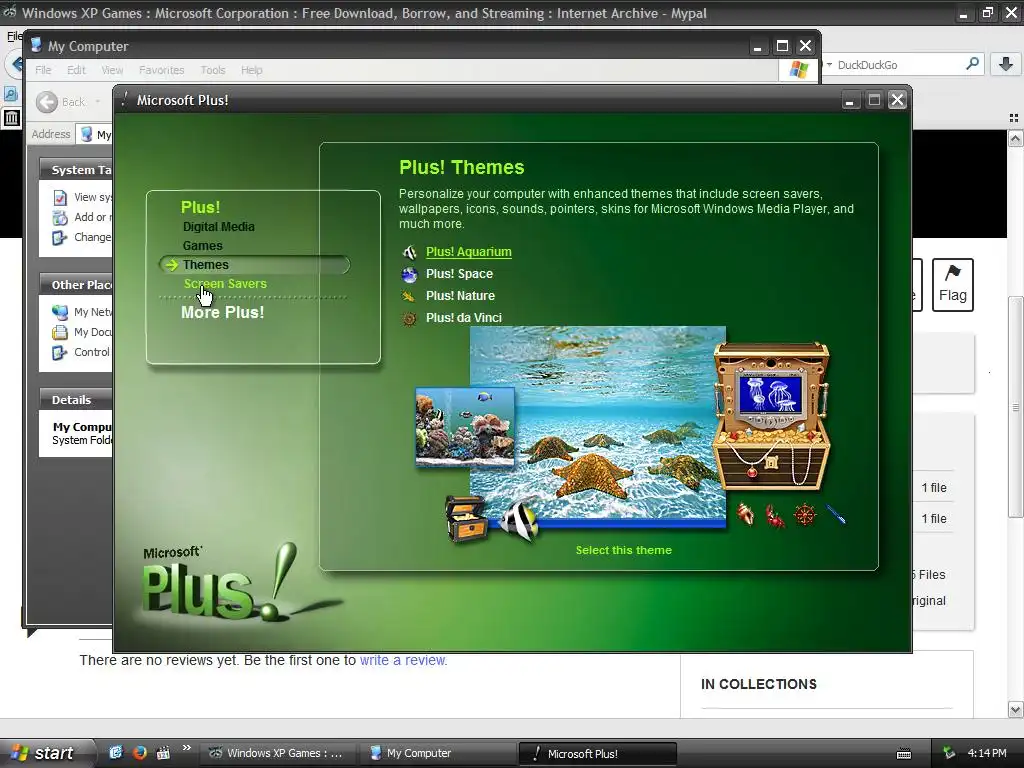Click the System Tasks panel header
This screenshot has width=1024, height=768.
(x=76, y=170)
